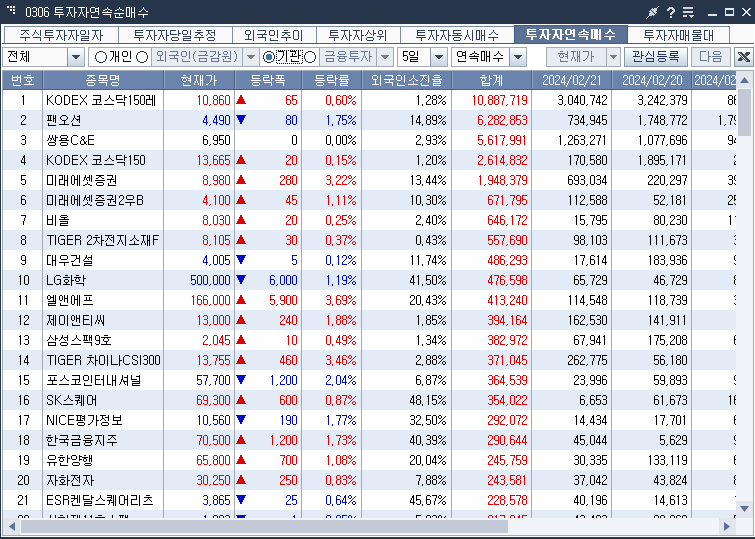Click the 관심등록 button
755x539 pixels.
pyautogui.click(x=655, y=57)
